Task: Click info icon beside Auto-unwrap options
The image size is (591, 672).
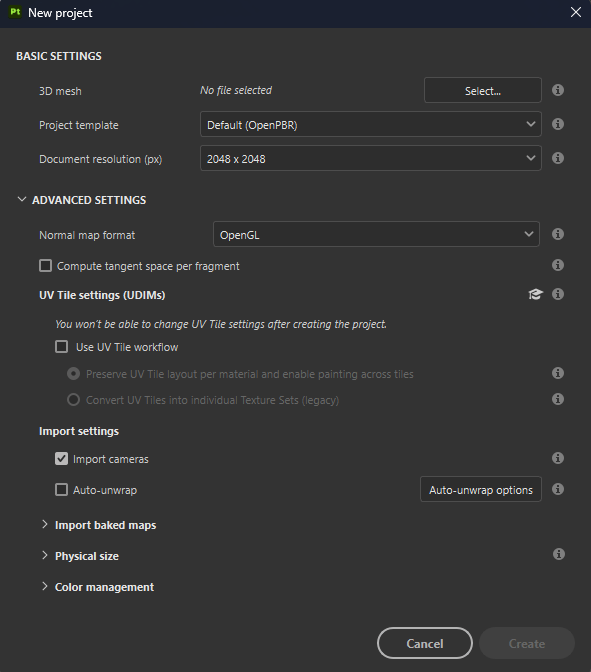Action: 558,489
